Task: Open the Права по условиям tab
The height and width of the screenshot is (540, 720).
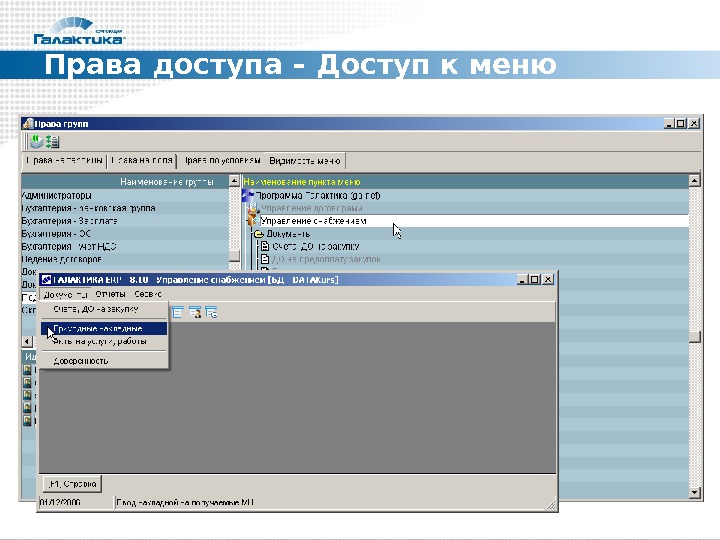Action: [x=222, y=161]
